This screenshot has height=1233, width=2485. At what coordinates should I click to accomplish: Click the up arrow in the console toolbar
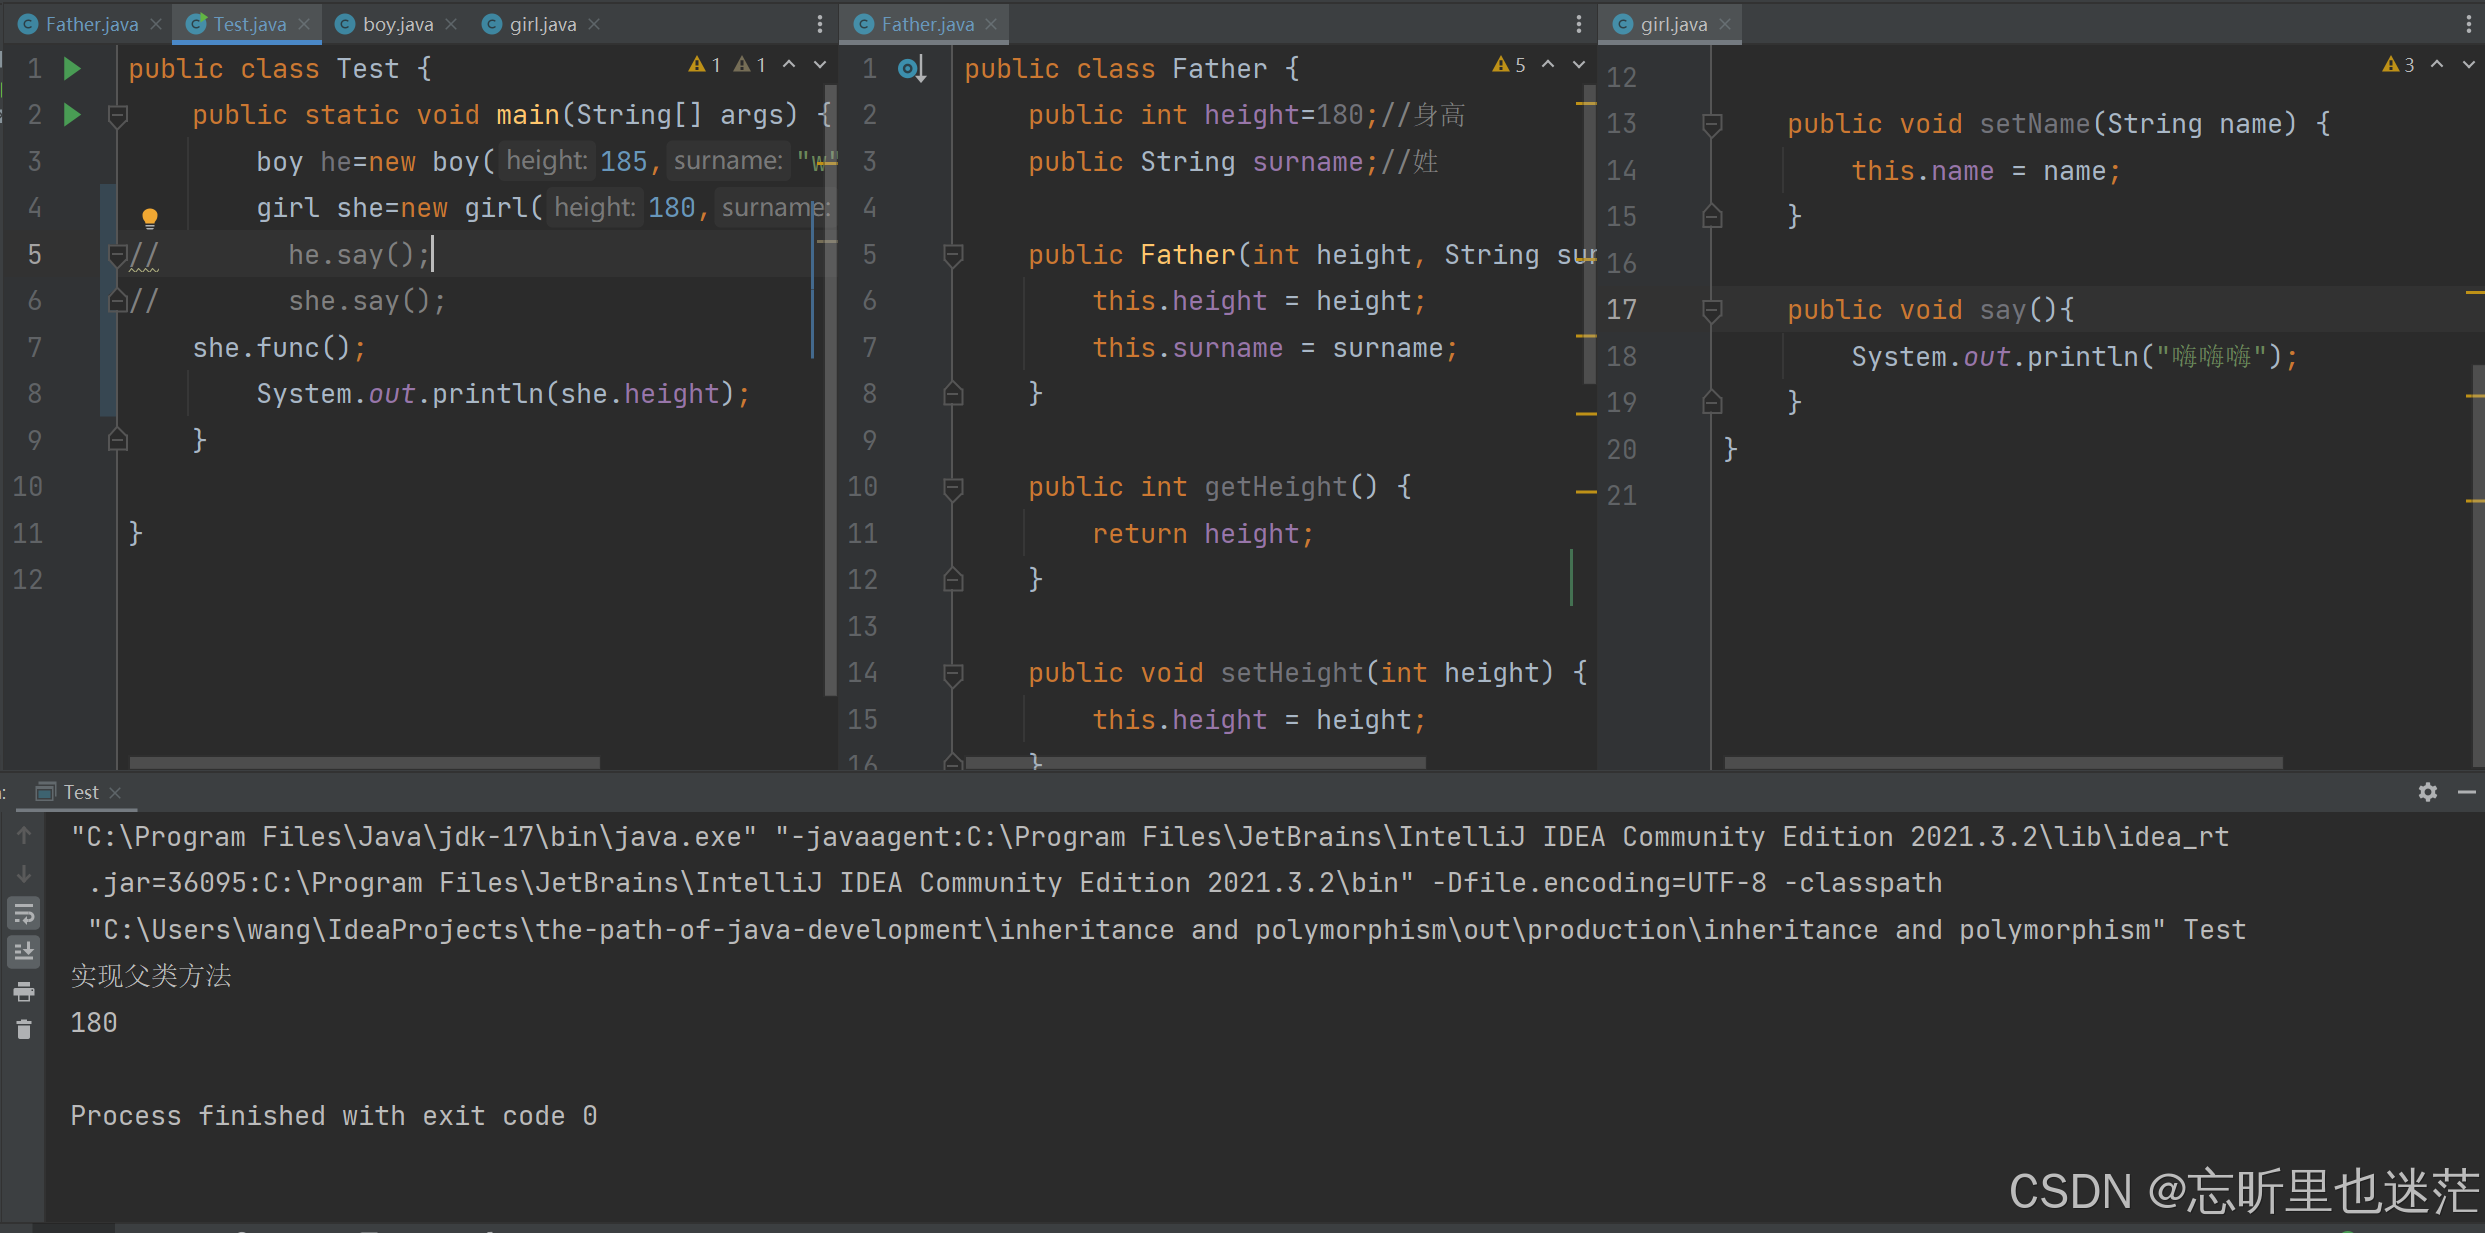tap(23, 835)
